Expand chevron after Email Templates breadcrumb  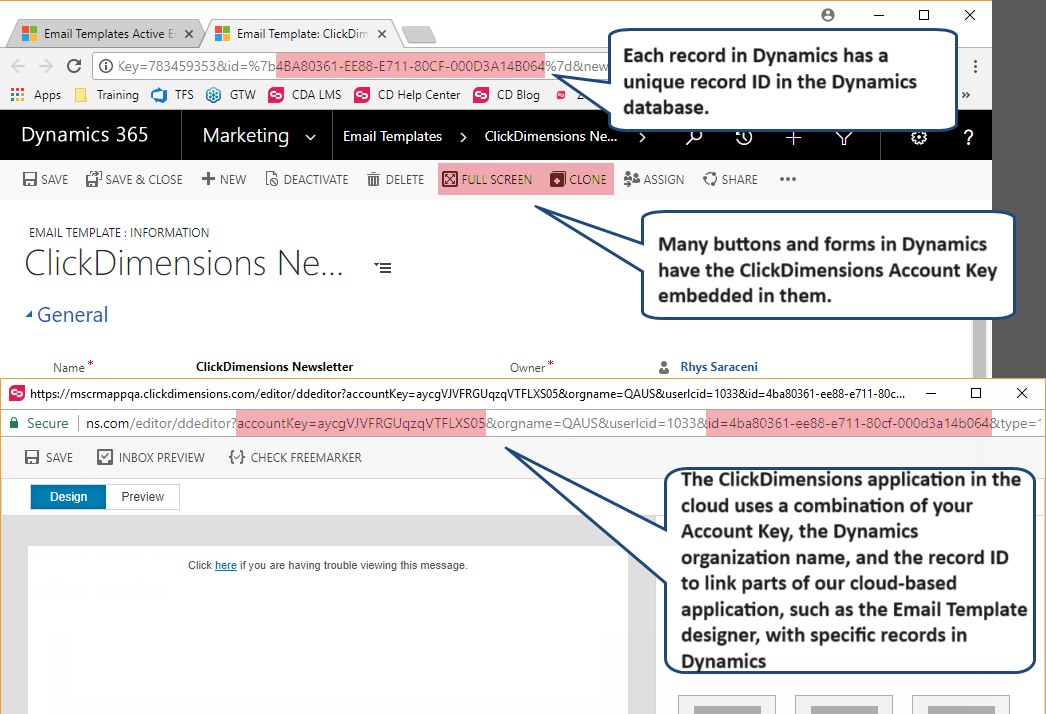point(463,137)
